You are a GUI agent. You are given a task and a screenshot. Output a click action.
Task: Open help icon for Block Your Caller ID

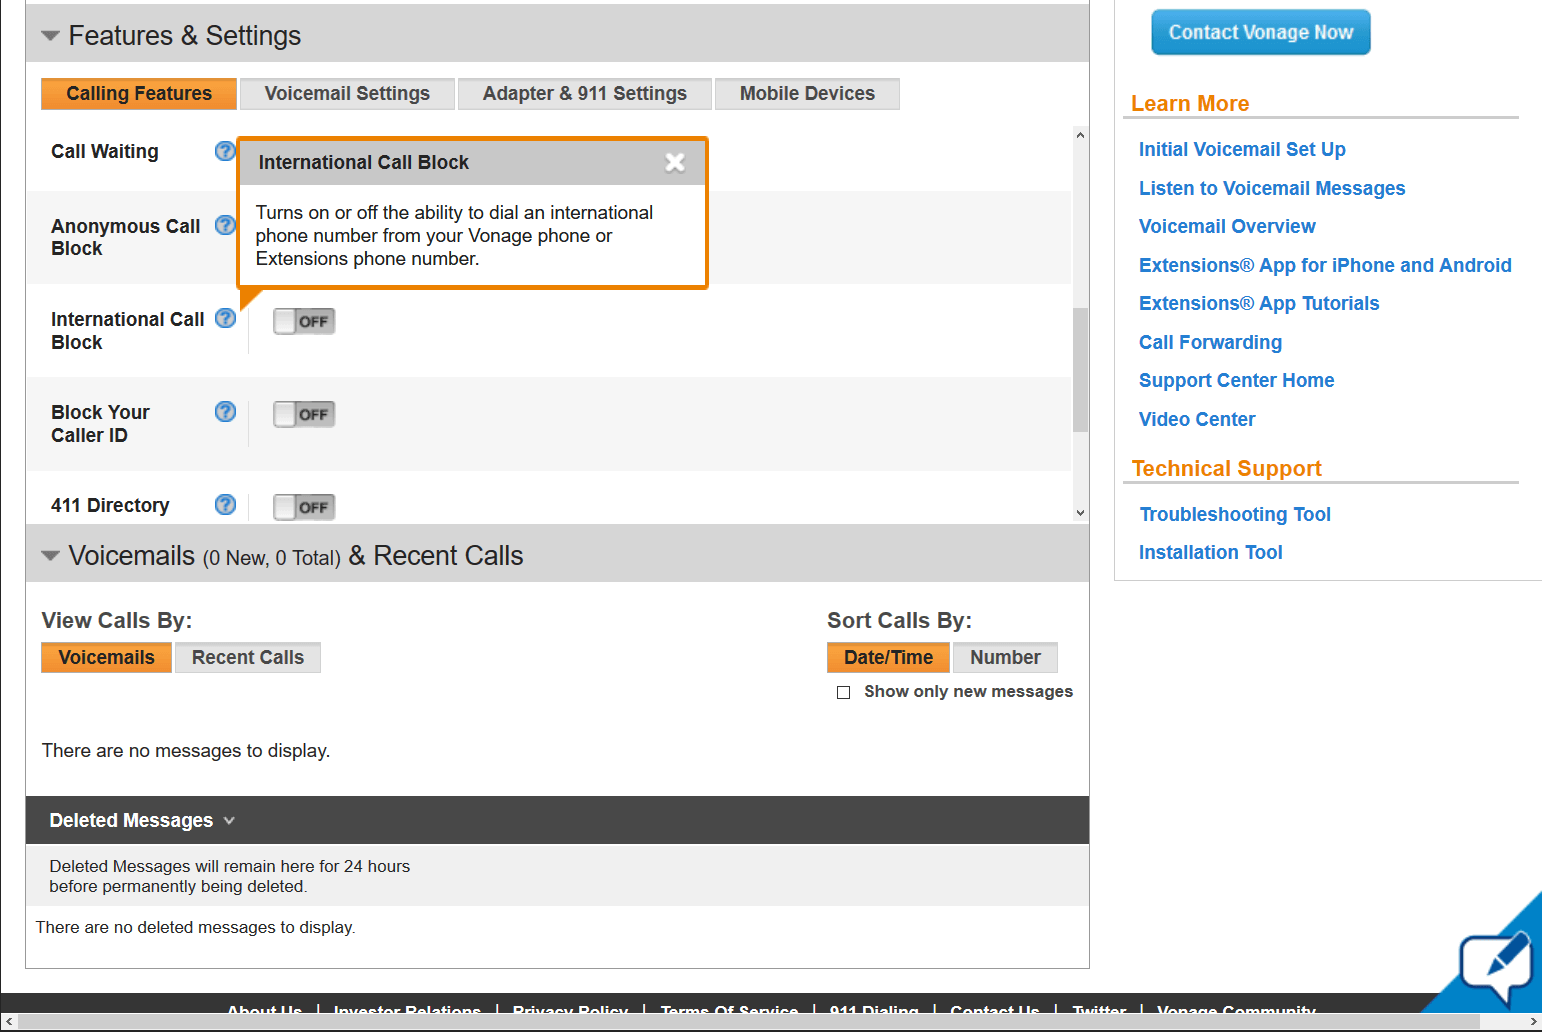tap(226, 411)
